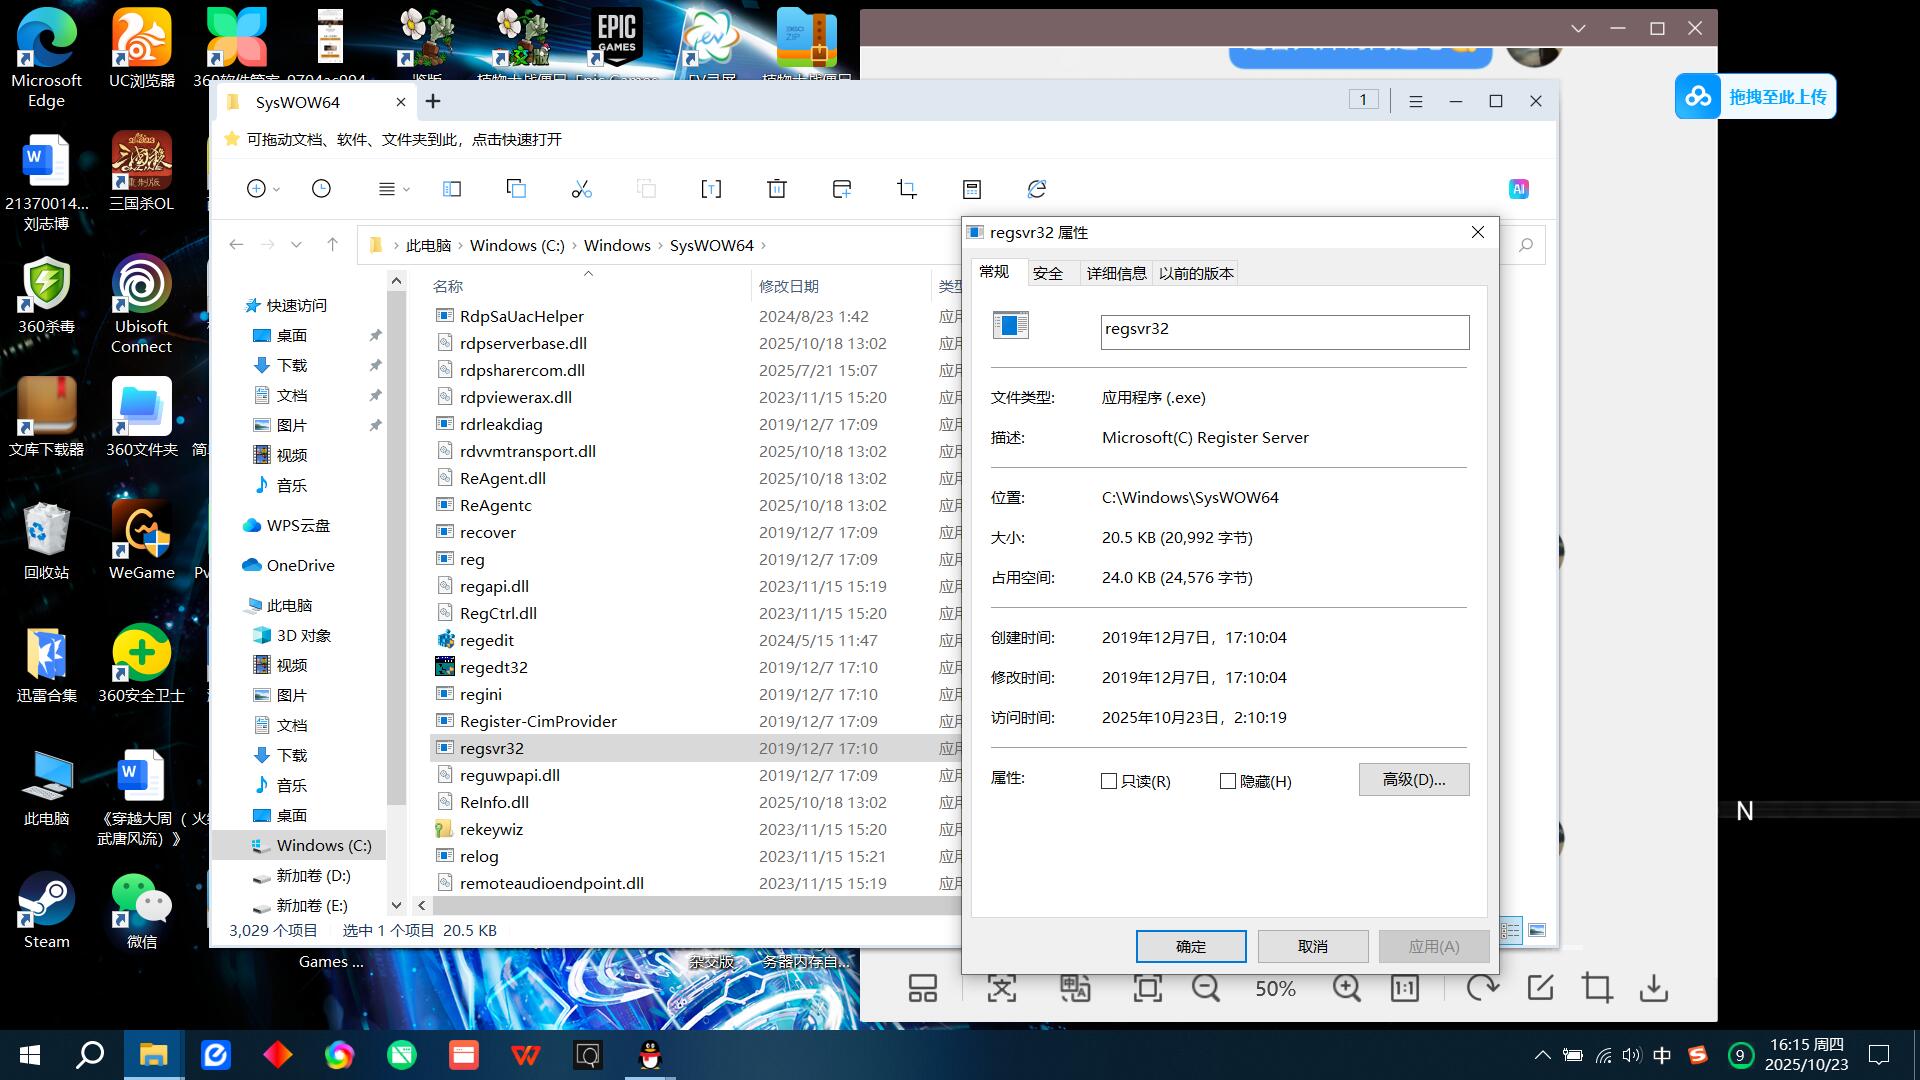Click zoom out magnifier in image viewer
This screenshot has height=1080, width=1920.
coord(1206,988)
